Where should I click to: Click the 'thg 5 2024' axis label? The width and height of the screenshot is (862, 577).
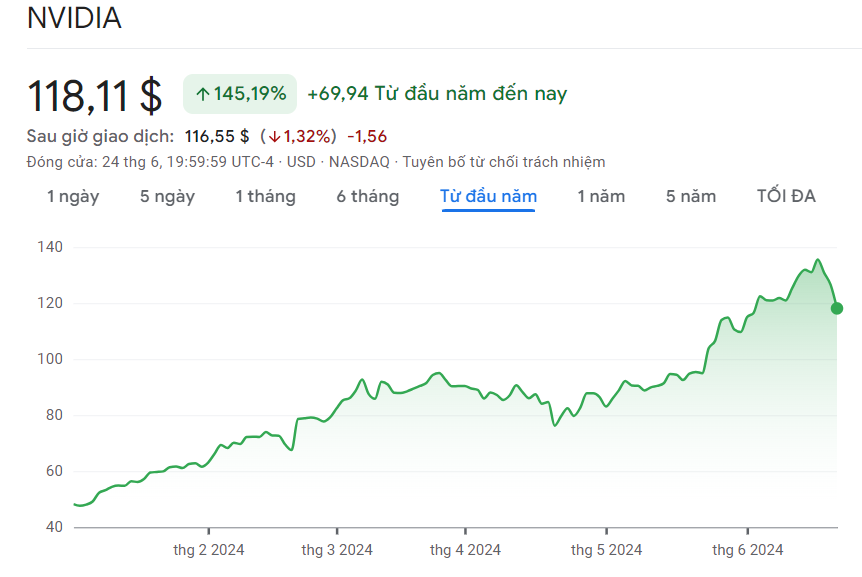coord(606,550)
